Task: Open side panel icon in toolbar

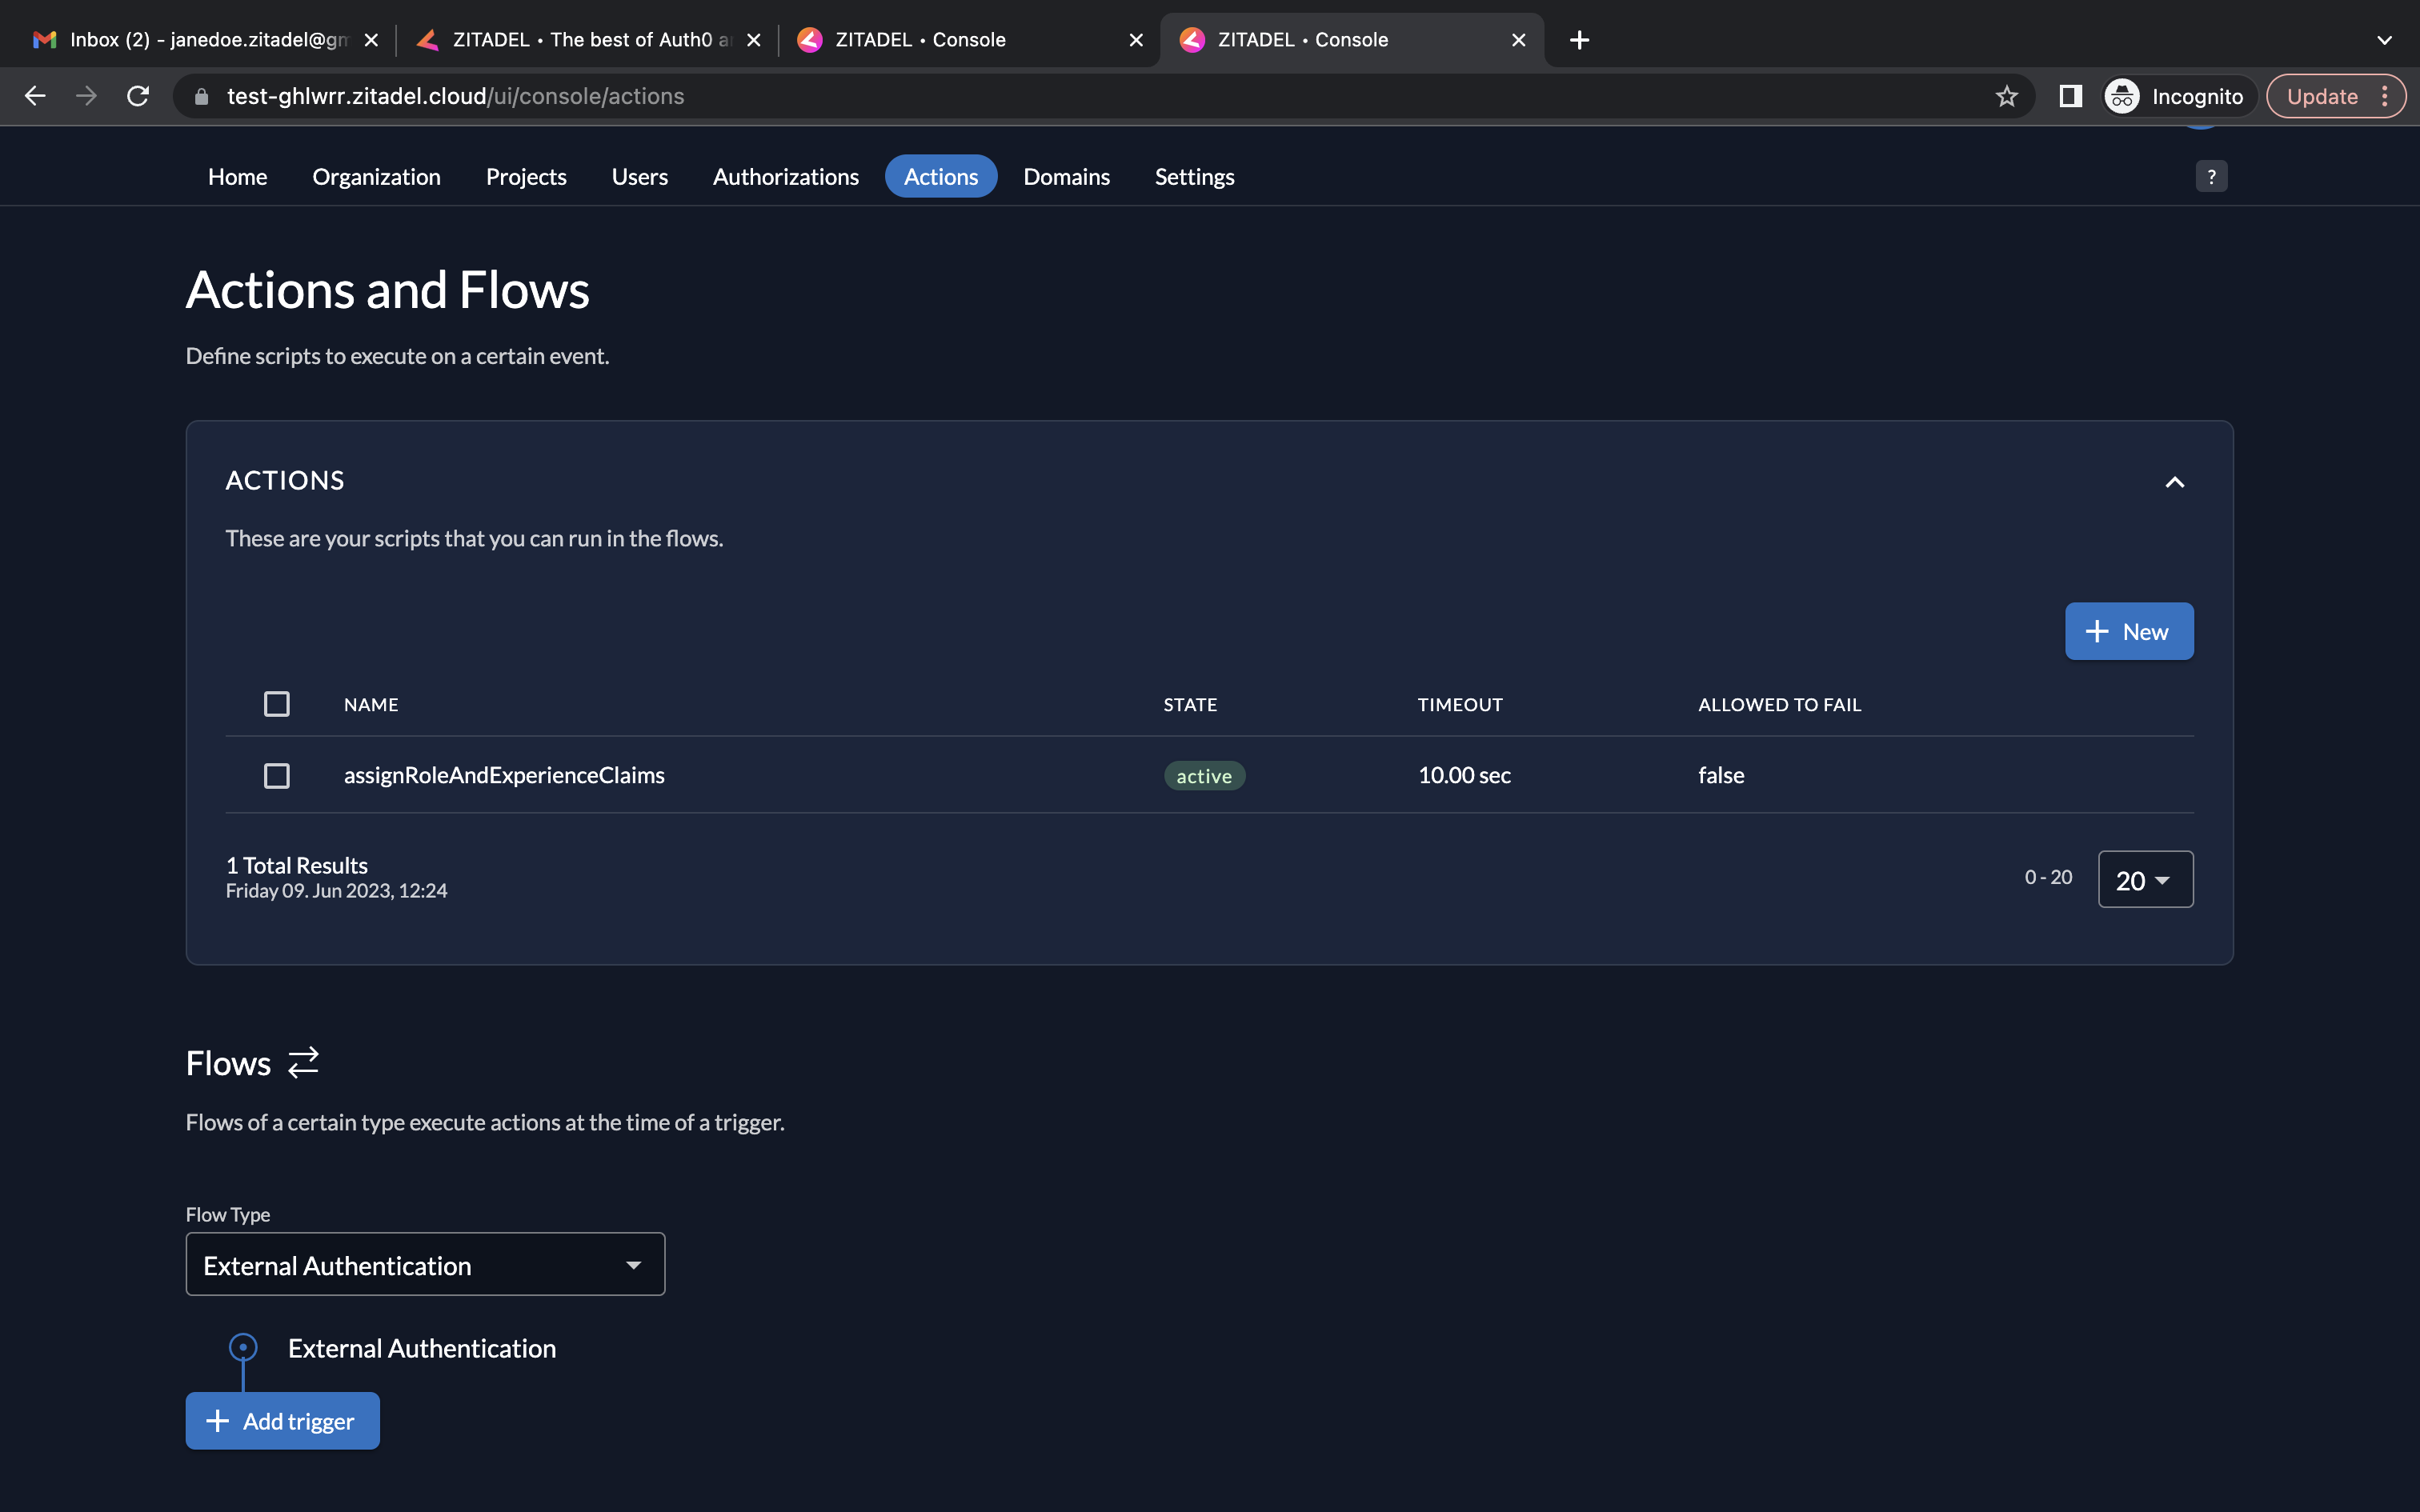Action: pos(2070,96)
